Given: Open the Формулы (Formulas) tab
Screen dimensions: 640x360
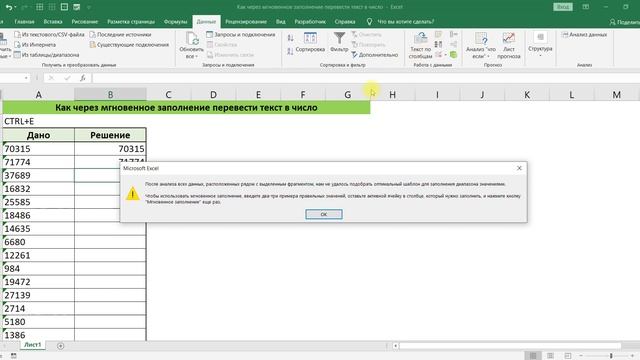Looking at the screenshot, I should [176, 22].
